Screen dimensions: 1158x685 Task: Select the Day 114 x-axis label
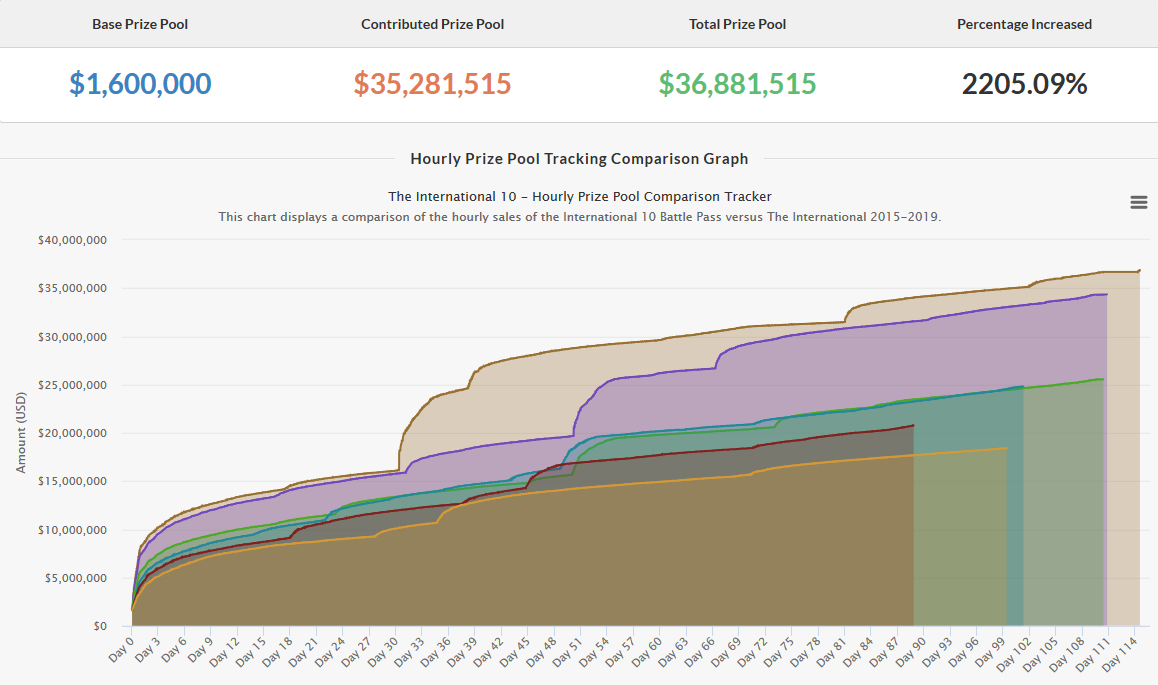pyautogui.click(x=1119, y=650)
